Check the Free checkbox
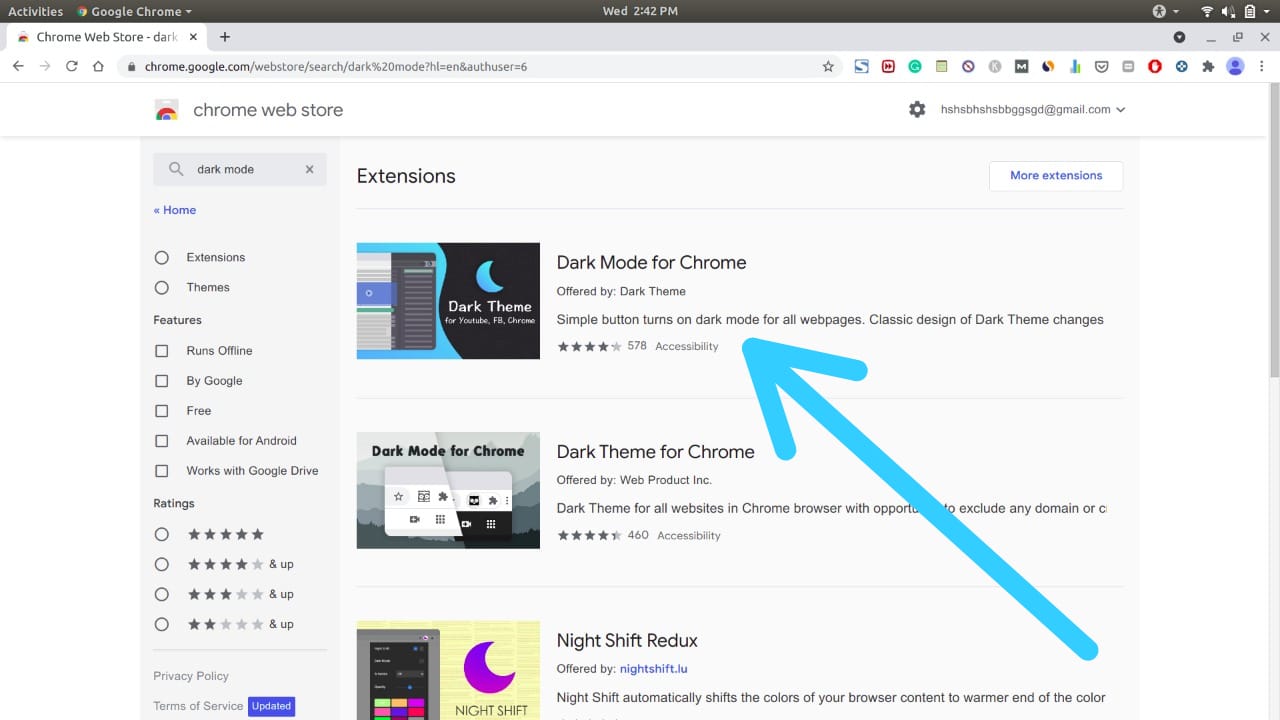This screenshot has height=720, width=1280. [162, 411]
